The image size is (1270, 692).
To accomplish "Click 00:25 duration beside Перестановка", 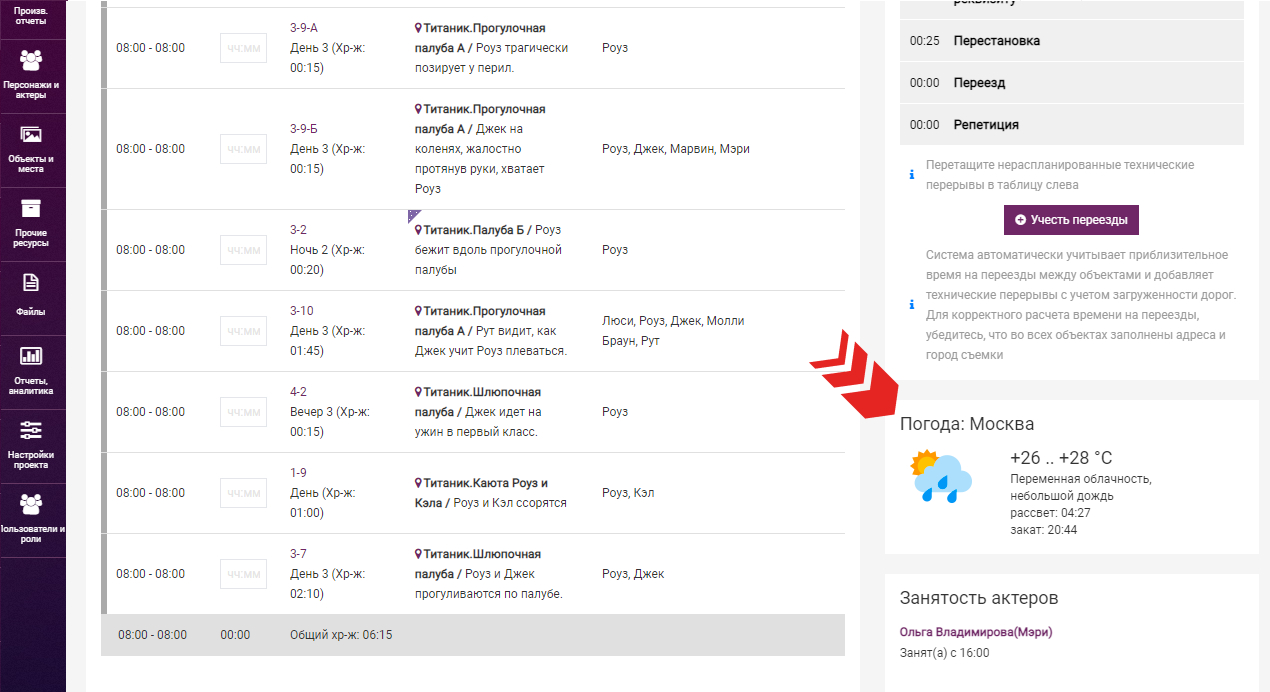I will 924,41.
